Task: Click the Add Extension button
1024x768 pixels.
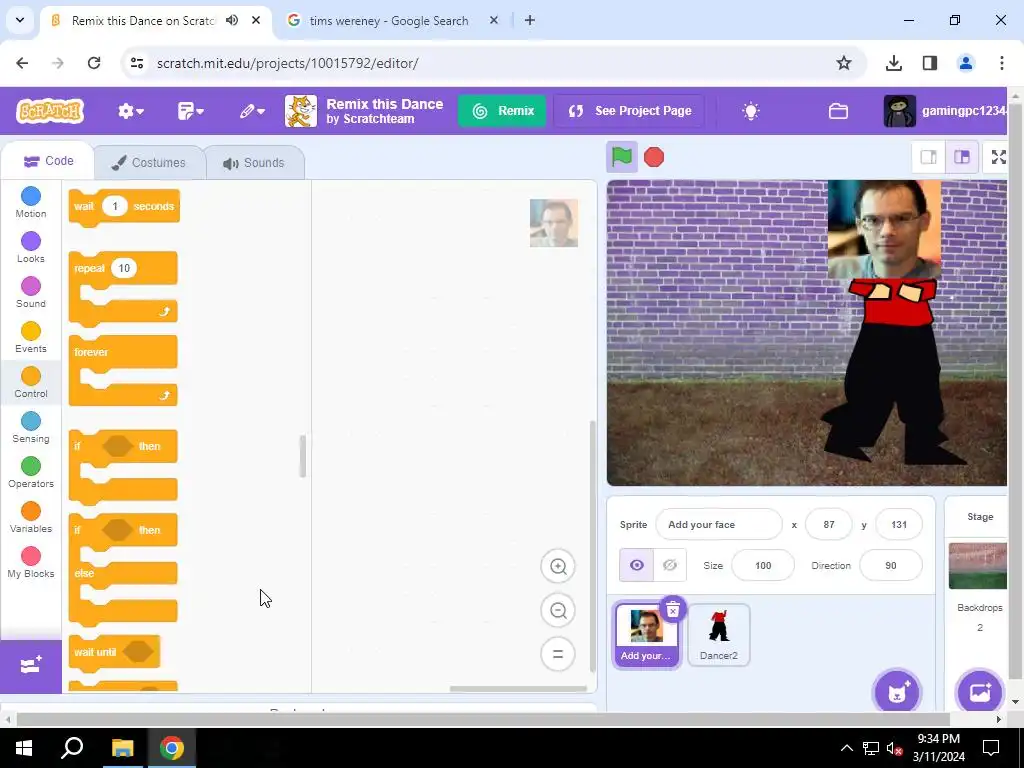Action: pos(31,666)
